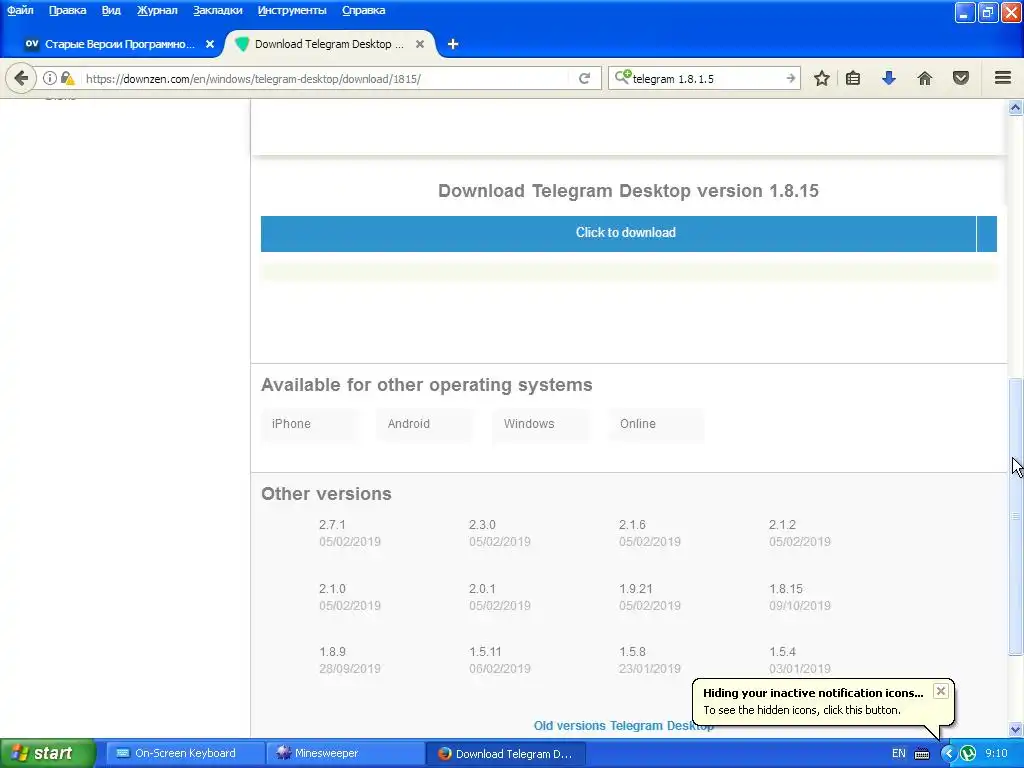The image size is (1024, 768).
Task: Go to the home page icon
Action: (x=925, y=78)
